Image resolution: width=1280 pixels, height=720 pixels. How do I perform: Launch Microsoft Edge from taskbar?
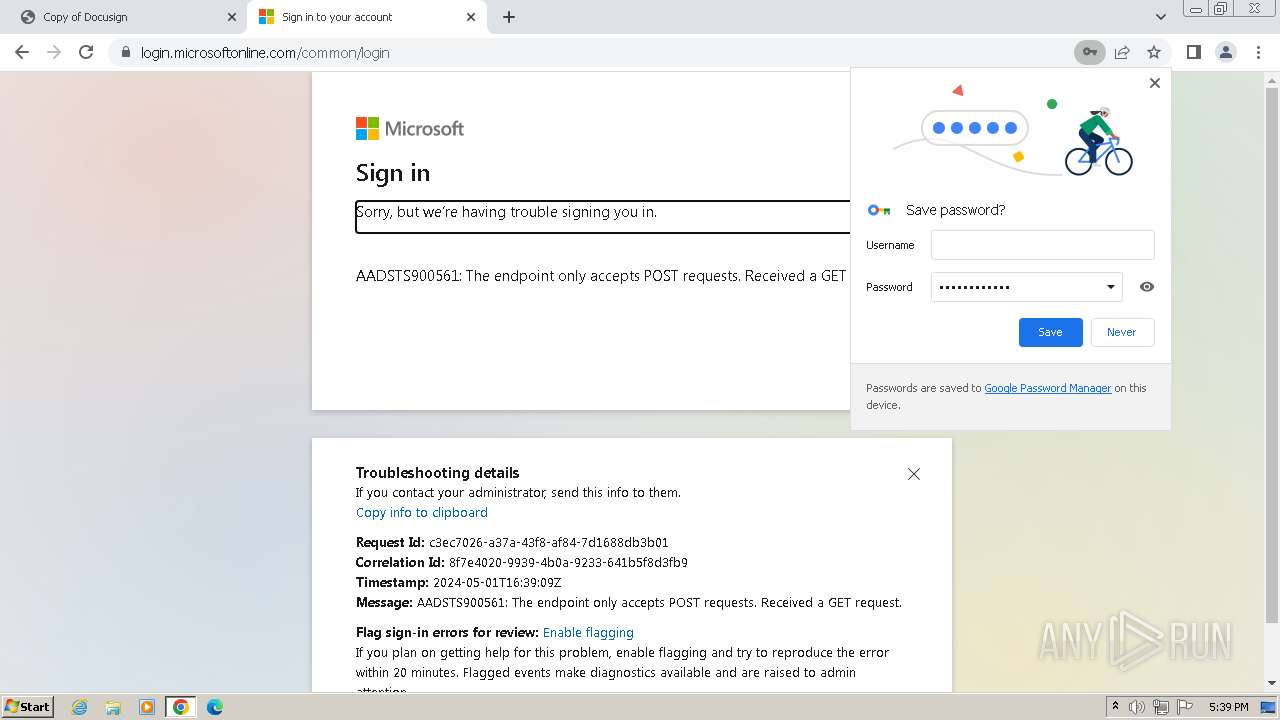click(215, 707)
